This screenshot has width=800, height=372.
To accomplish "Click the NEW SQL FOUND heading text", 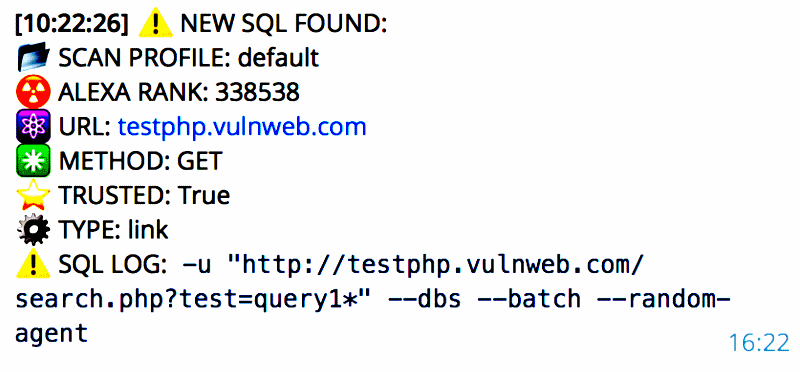I will [284, 24].
